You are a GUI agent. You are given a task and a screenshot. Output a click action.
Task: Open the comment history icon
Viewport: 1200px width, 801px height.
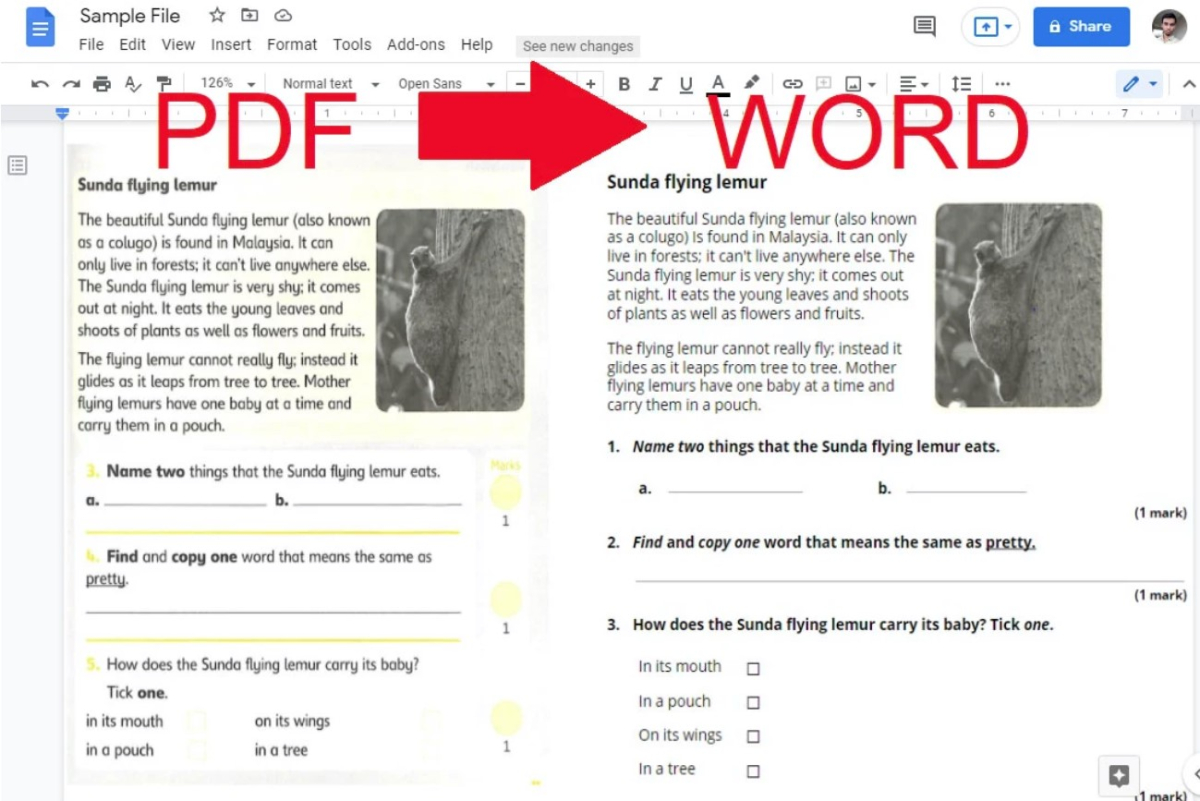[925, 27]
